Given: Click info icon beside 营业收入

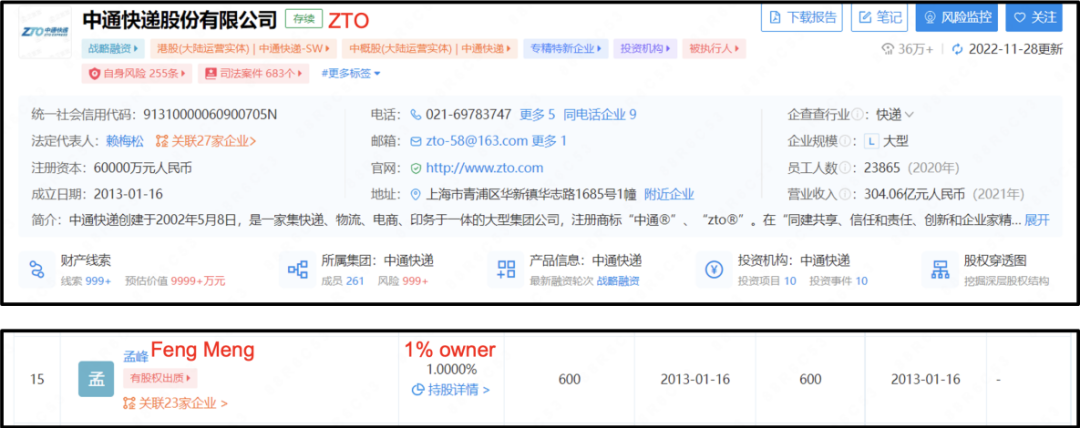Looking at the screenshot, I should tap(844, 194).
